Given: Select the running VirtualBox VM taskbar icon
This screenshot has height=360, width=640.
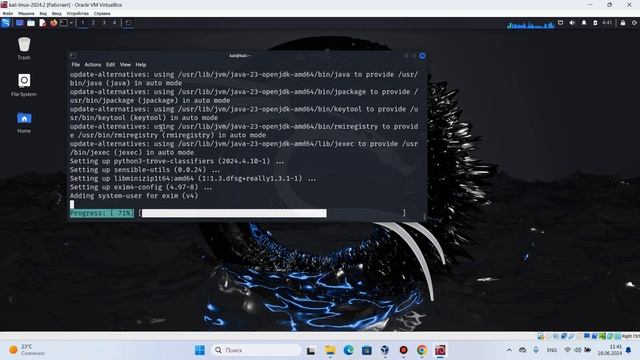Looking at the screenshot, I should tap(440, 350).
